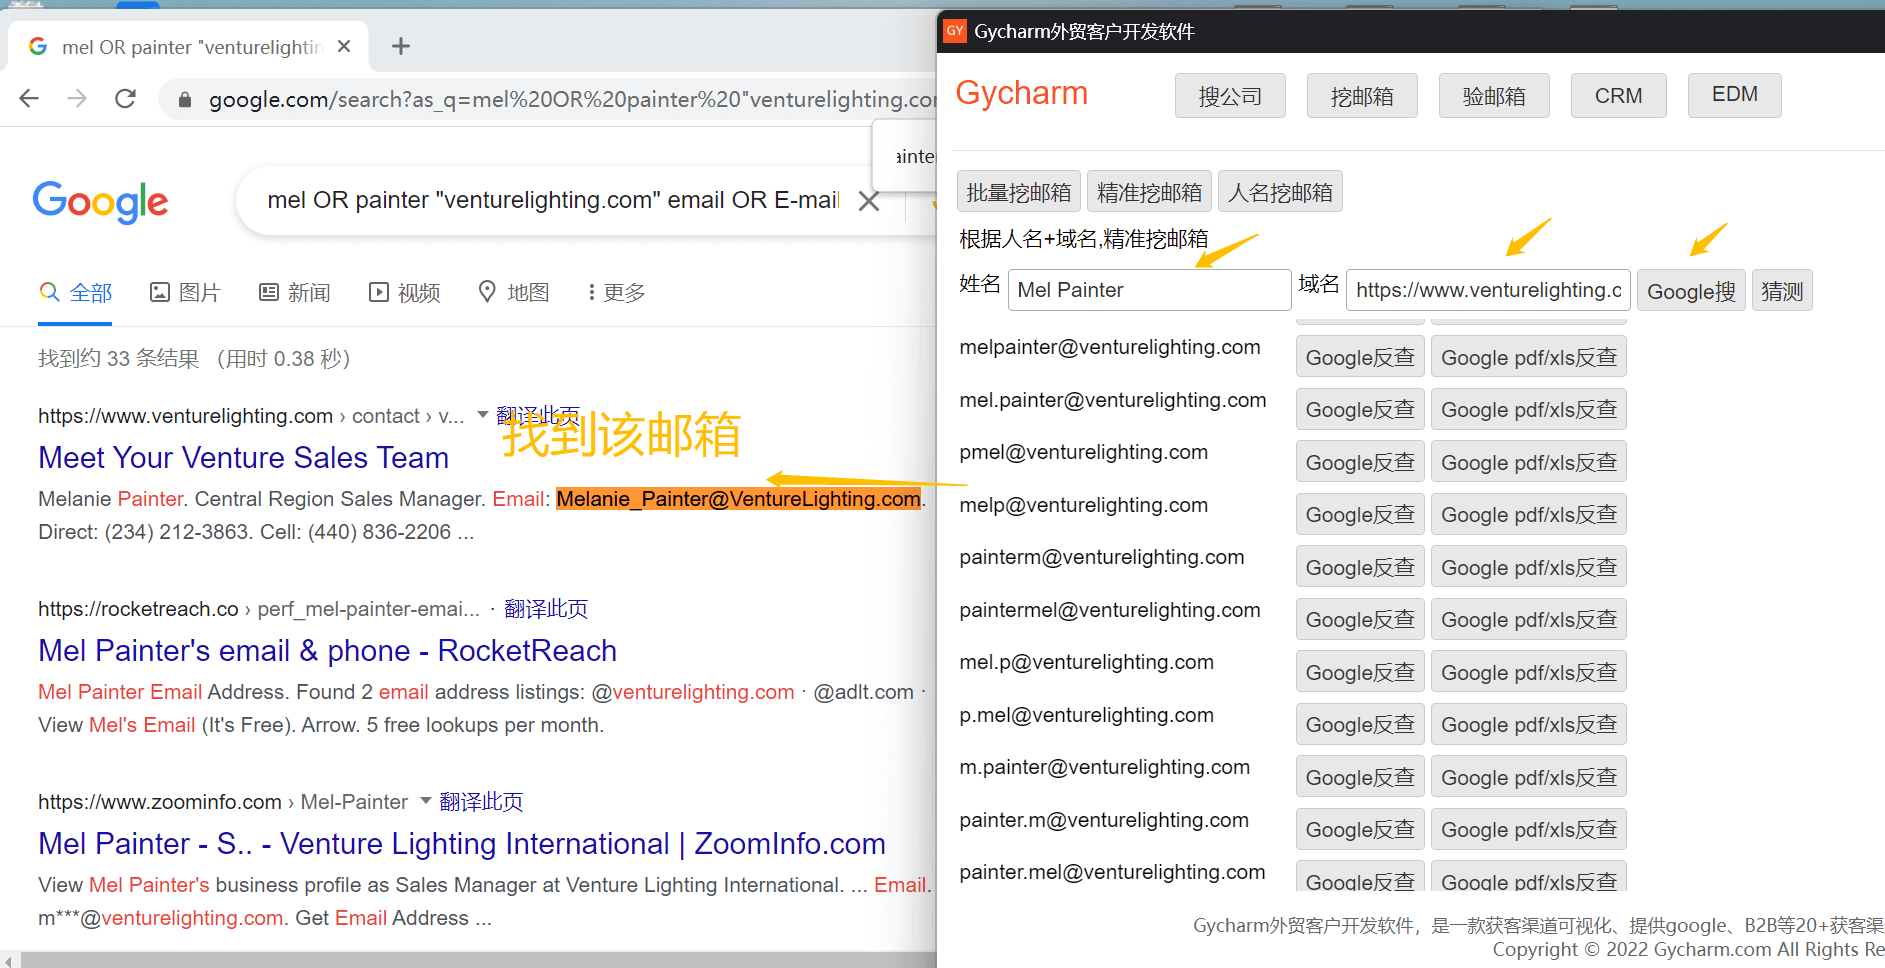Google反查 for paintermel@venturelighting.com

[1360, 619]
